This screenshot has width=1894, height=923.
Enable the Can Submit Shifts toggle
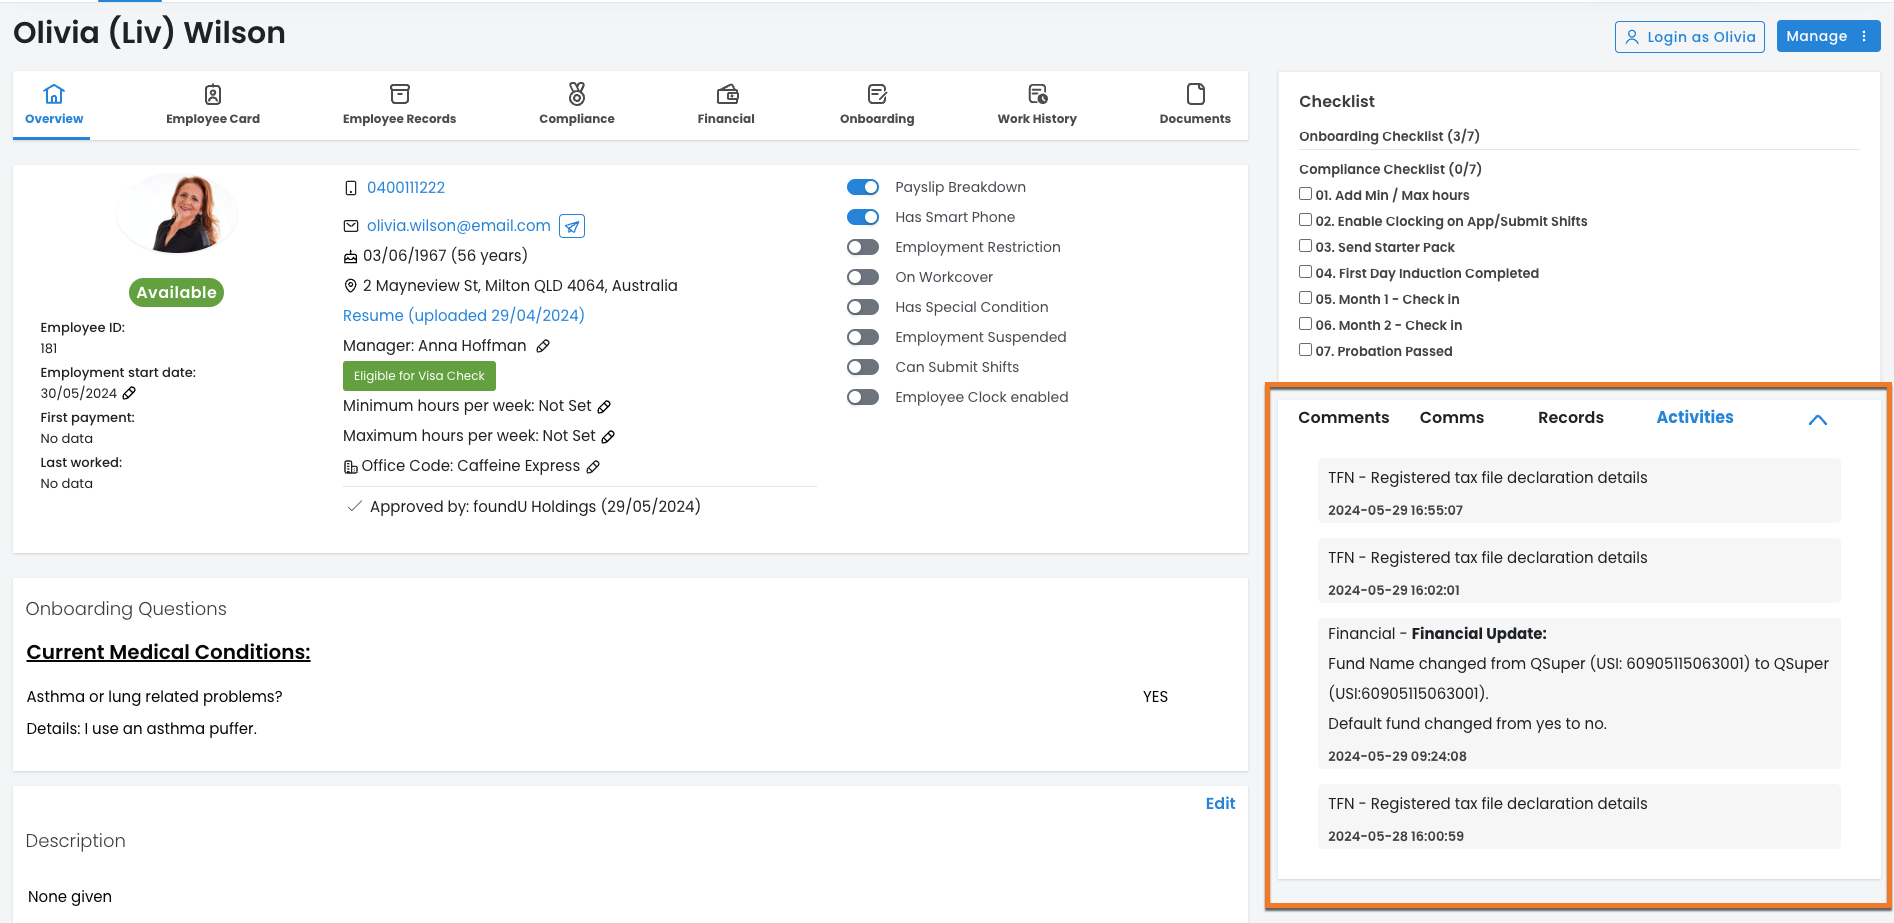(x=862, y=367)
